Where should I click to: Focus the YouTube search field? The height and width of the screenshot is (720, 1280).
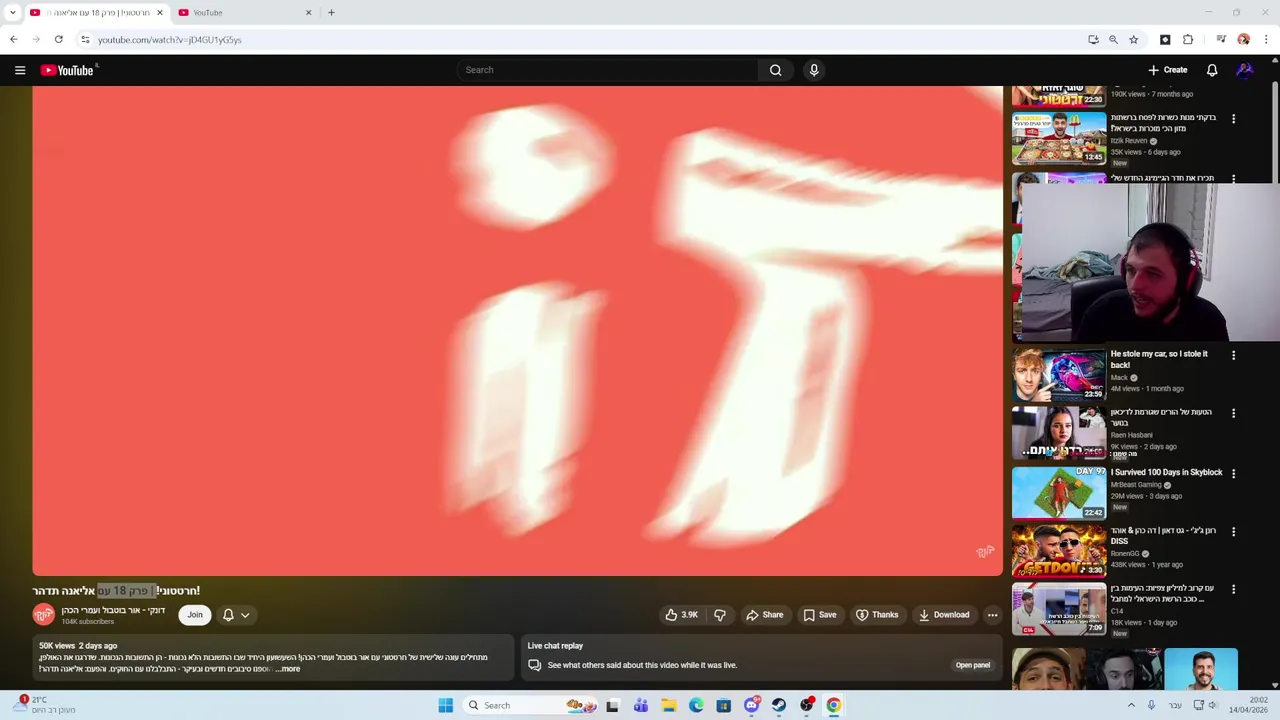tap(608, 70)
